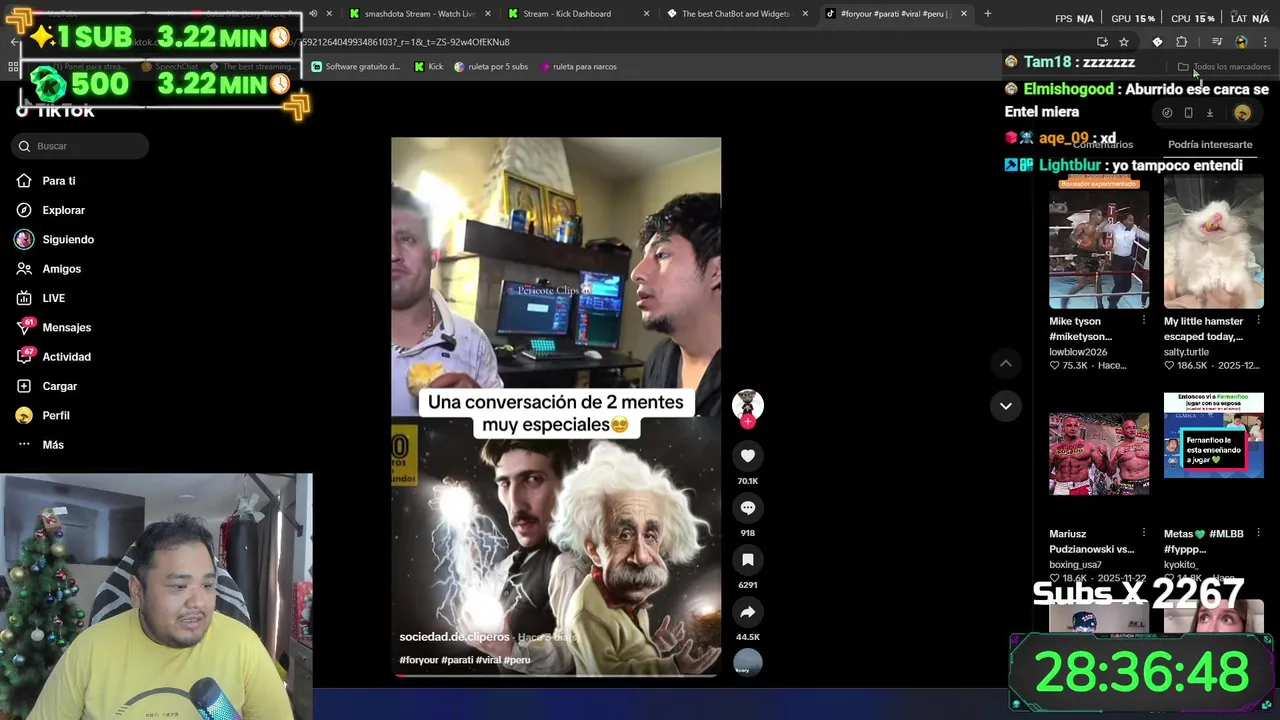Close the smashdota Stream tab
Screen dimensions: 1280x720
[x=488, y=14]
